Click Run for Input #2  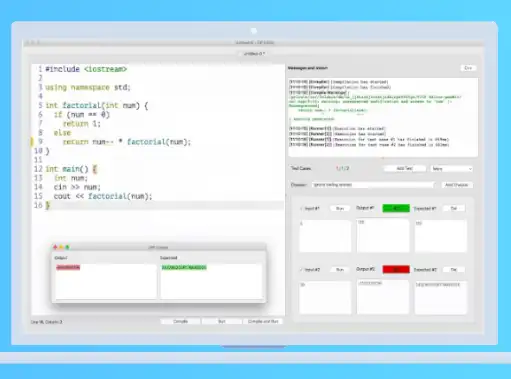point(340,270)
